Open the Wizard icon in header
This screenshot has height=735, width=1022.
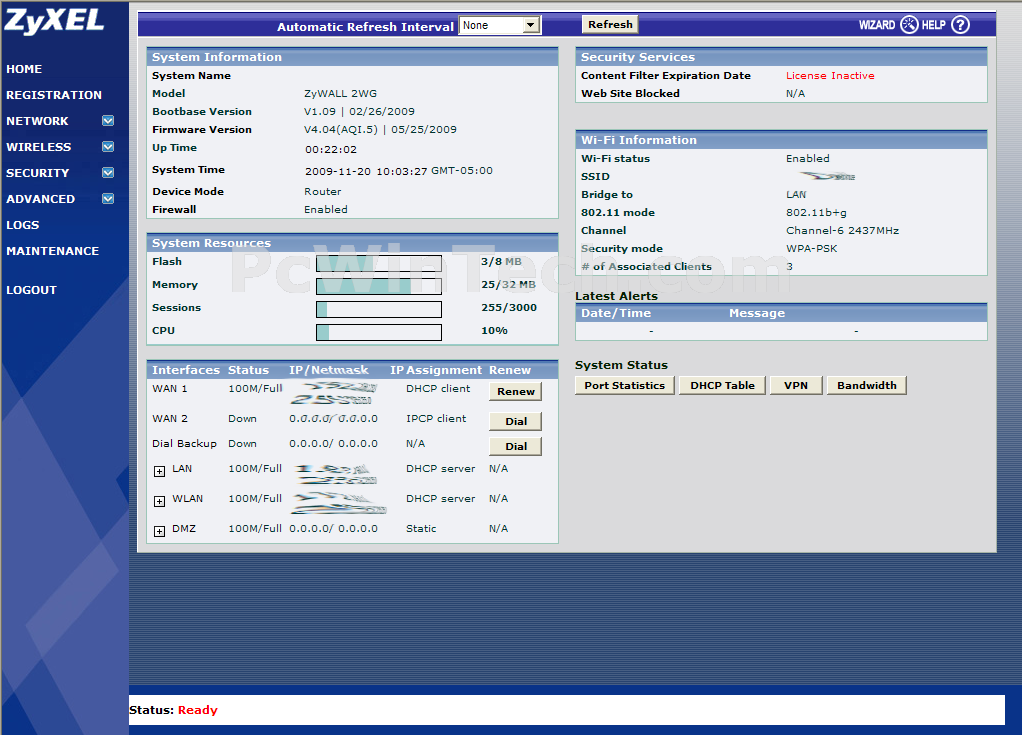click(x=909, y=25)
